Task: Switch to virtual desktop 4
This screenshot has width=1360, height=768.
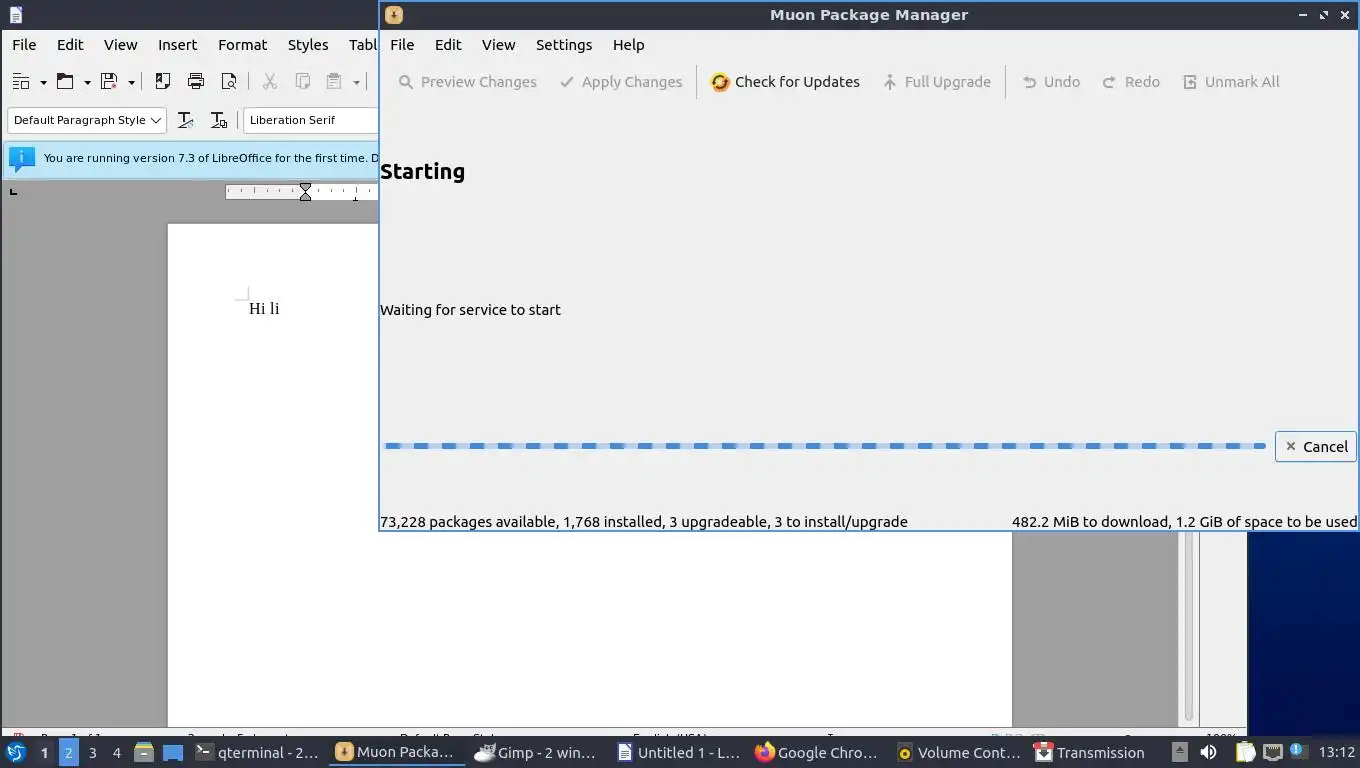Action: [117, 753]
